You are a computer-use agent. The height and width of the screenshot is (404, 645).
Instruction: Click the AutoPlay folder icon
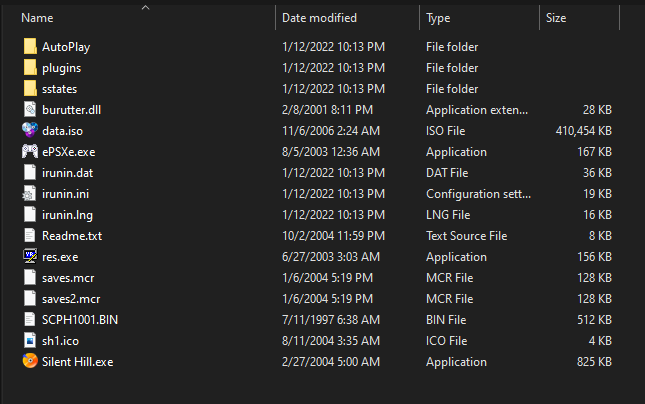[30, 46]
